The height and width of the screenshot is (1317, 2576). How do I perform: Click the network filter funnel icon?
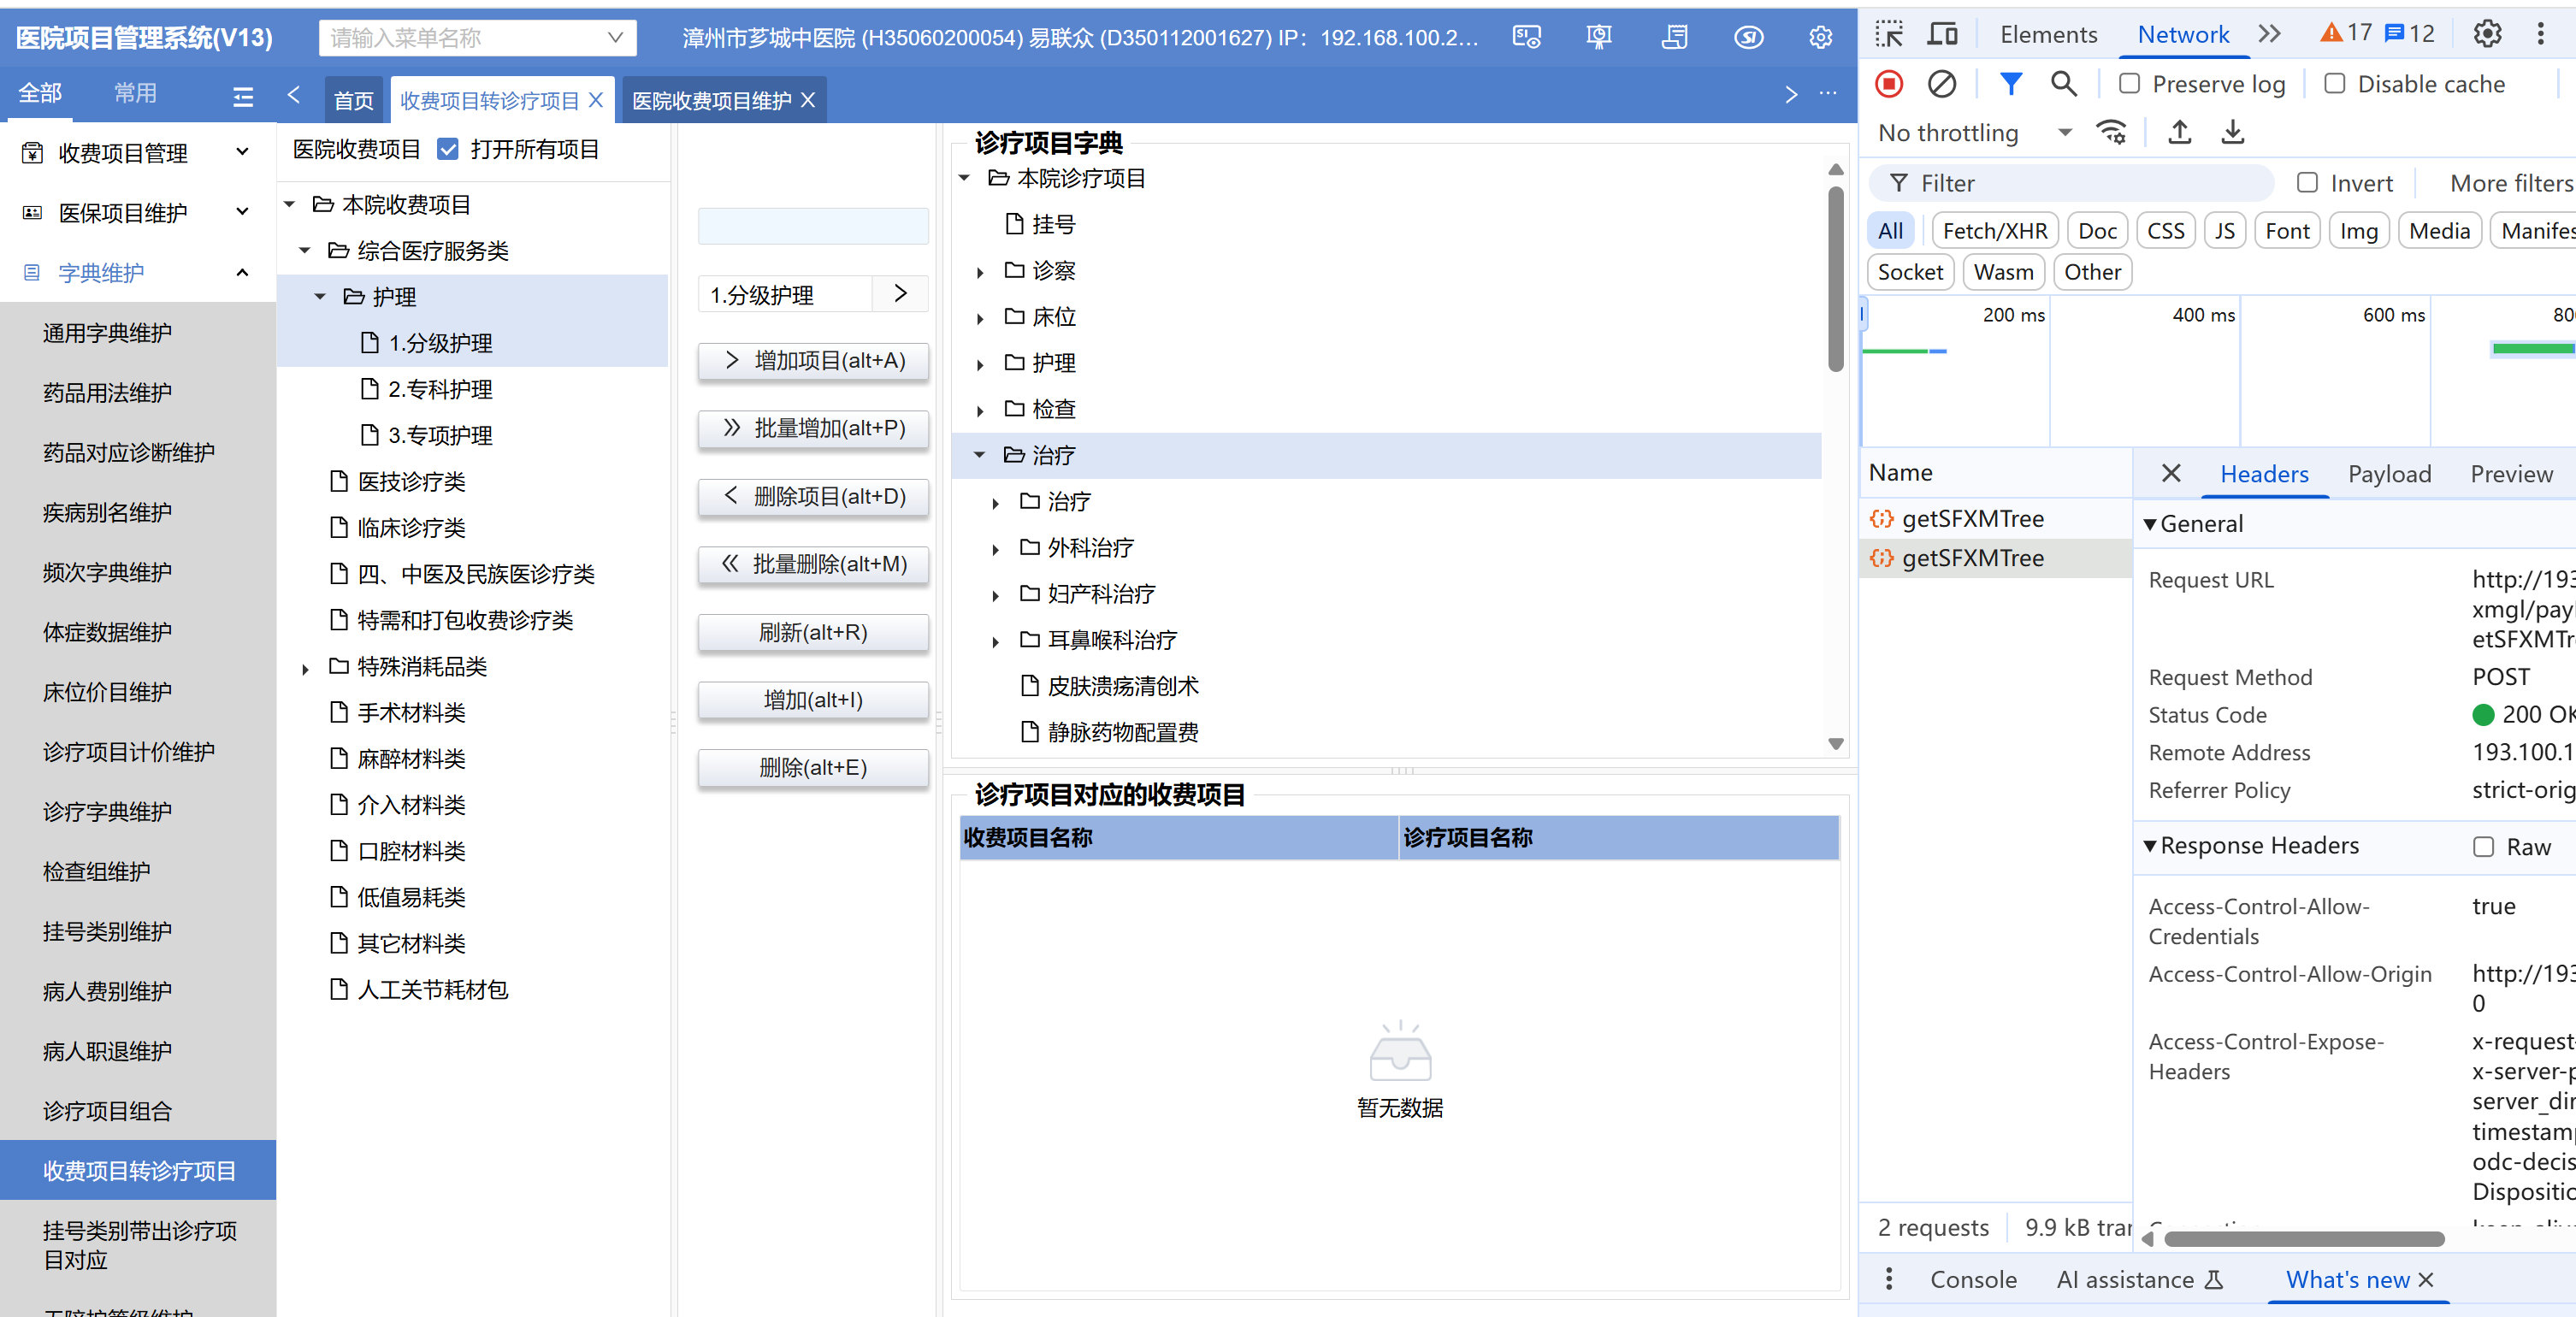[2010, 84]
